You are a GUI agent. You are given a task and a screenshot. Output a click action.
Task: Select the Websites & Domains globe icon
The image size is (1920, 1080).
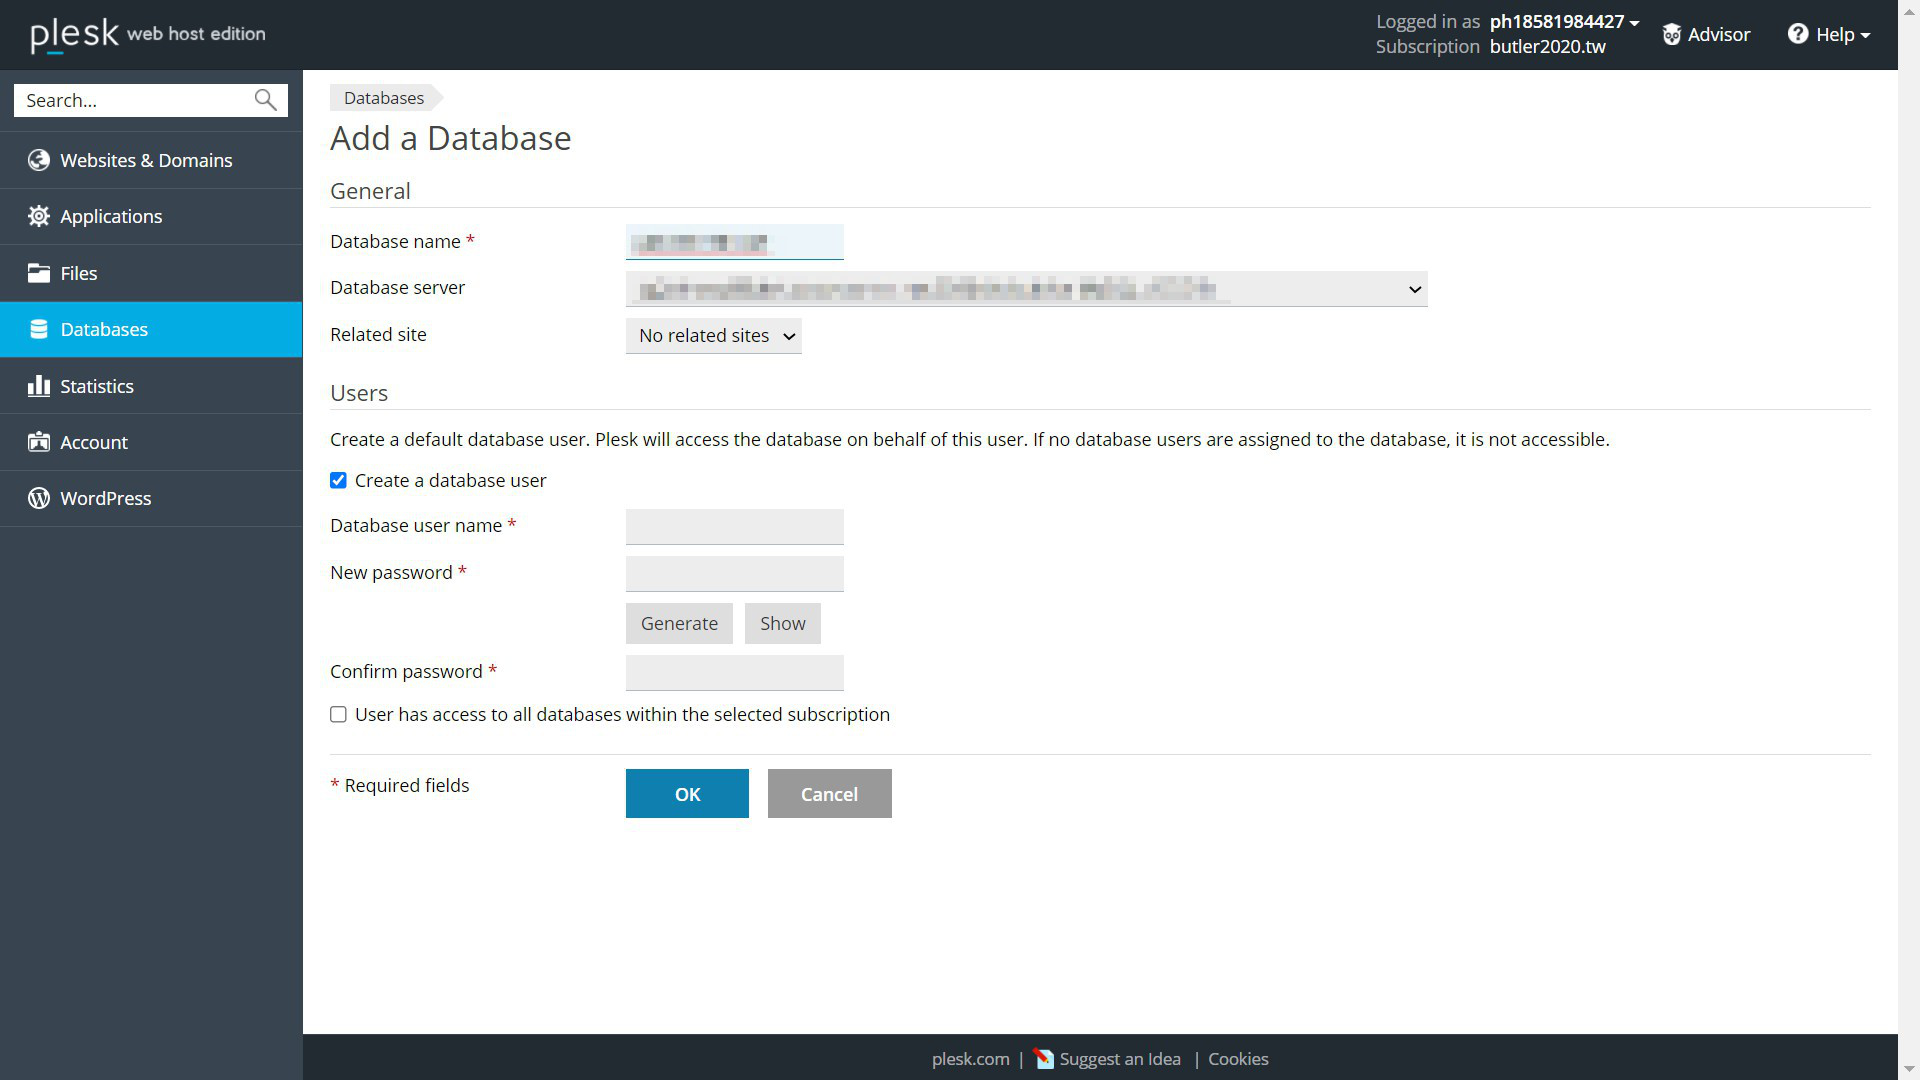[x=38, y=160]
